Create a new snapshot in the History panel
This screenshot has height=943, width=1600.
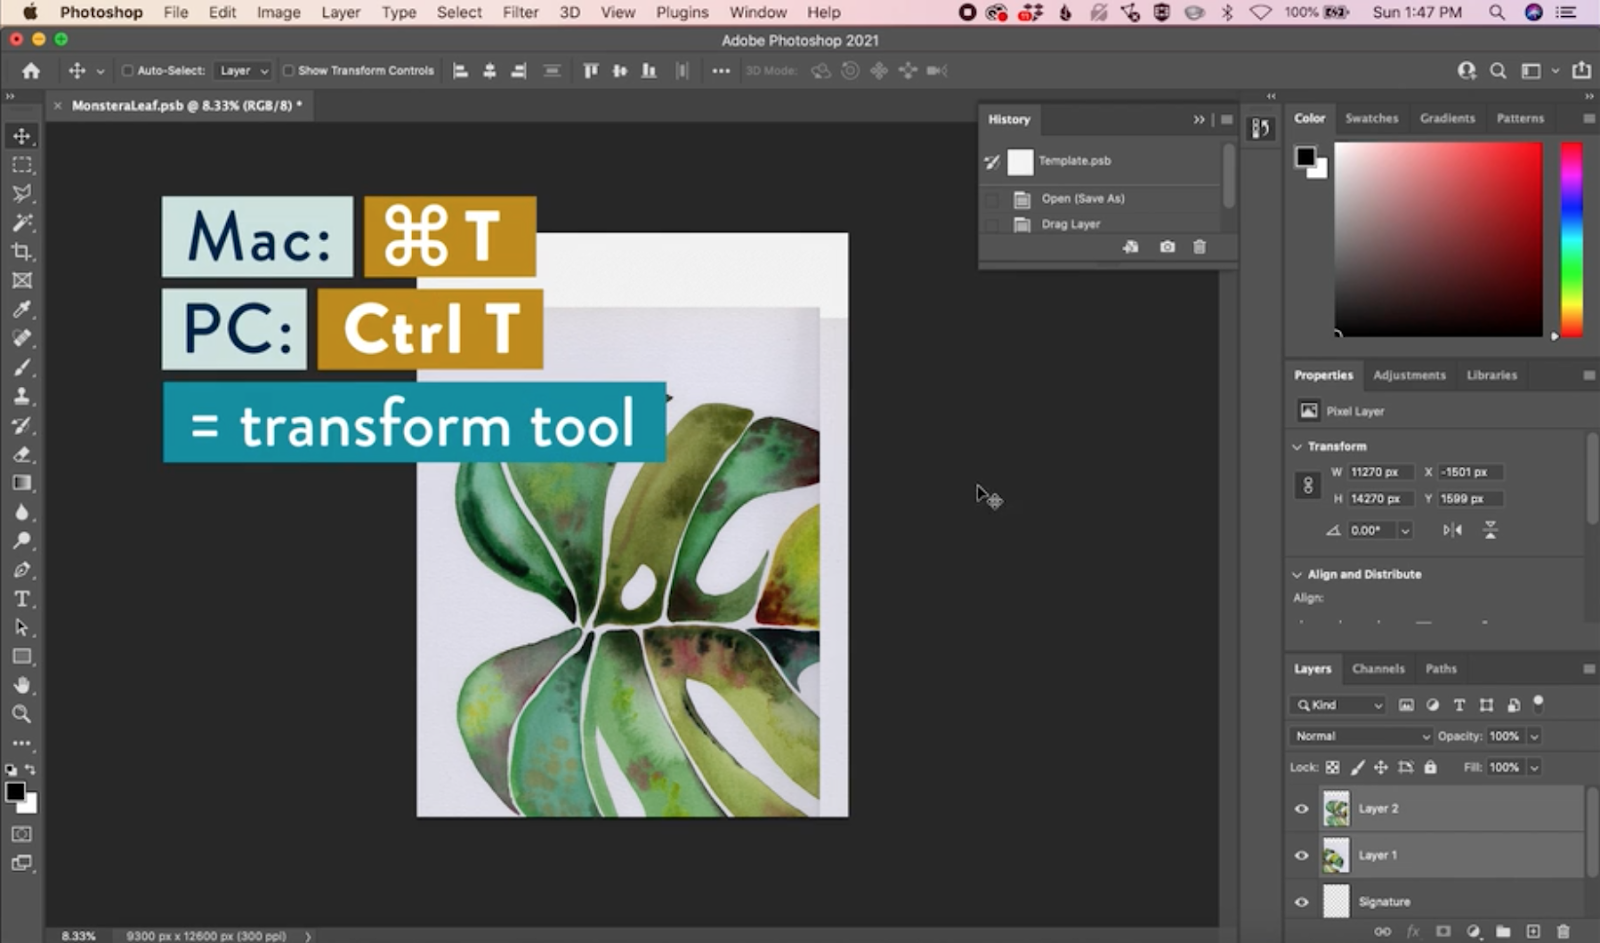1167,246
